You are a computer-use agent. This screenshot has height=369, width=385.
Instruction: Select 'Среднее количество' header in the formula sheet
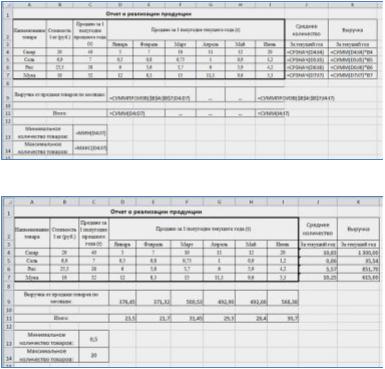[x=307, y=30]
